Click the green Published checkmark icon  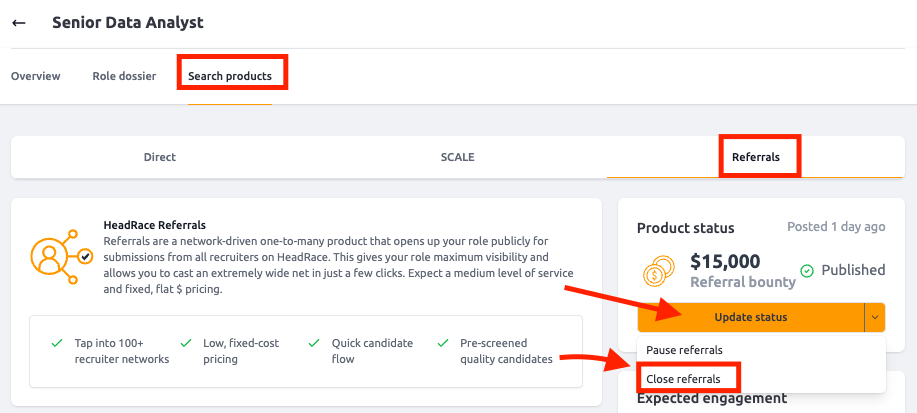tap(807, 270)
